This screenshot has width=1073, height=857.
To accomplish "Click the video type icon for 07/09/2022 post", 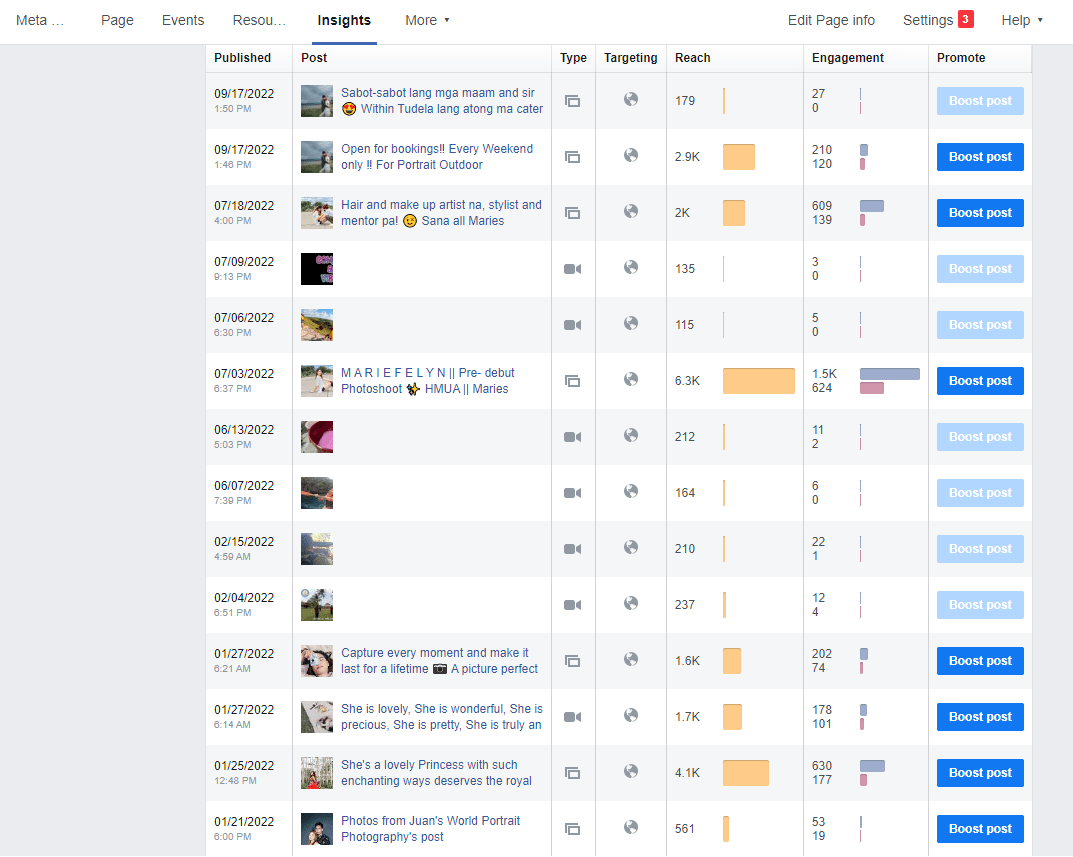I will (x=573, y=269).
